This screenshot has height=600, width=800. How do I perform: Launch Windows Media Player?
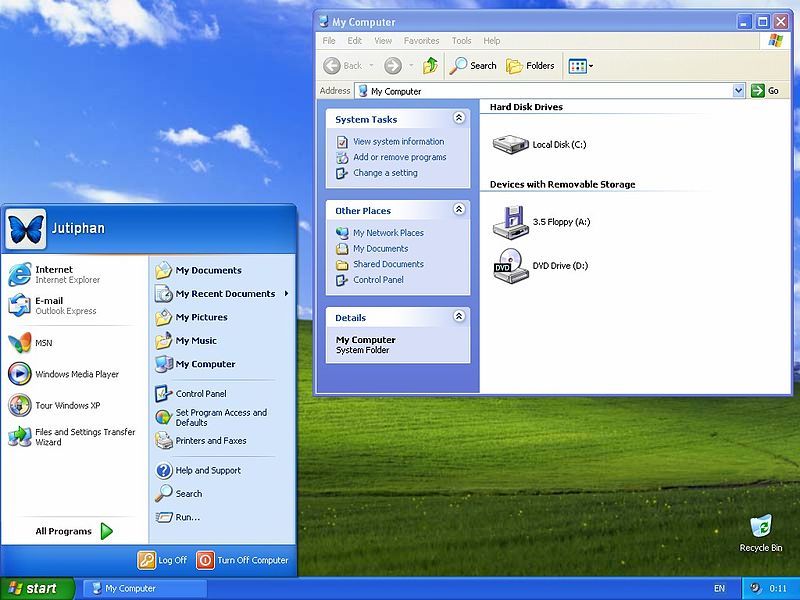(x=64, y=374)
